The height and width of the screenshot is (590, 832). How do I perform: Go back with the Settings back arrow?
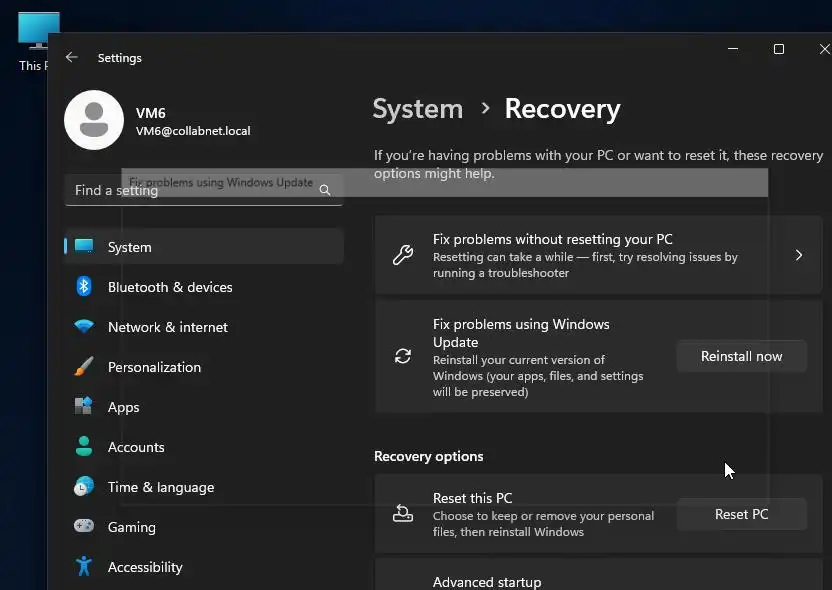pos(72,57)
